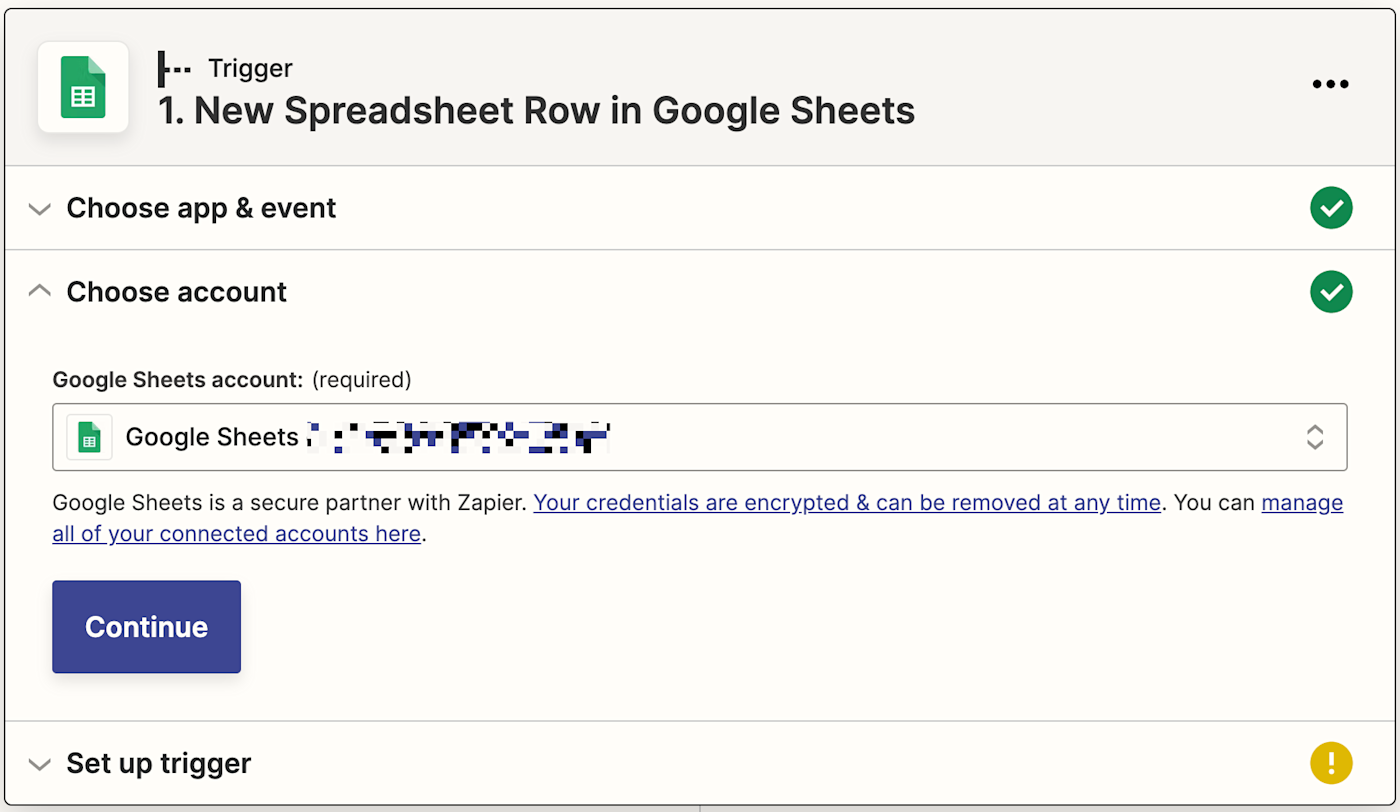Click the Choose app & event heading

click(x=201, y=208)
